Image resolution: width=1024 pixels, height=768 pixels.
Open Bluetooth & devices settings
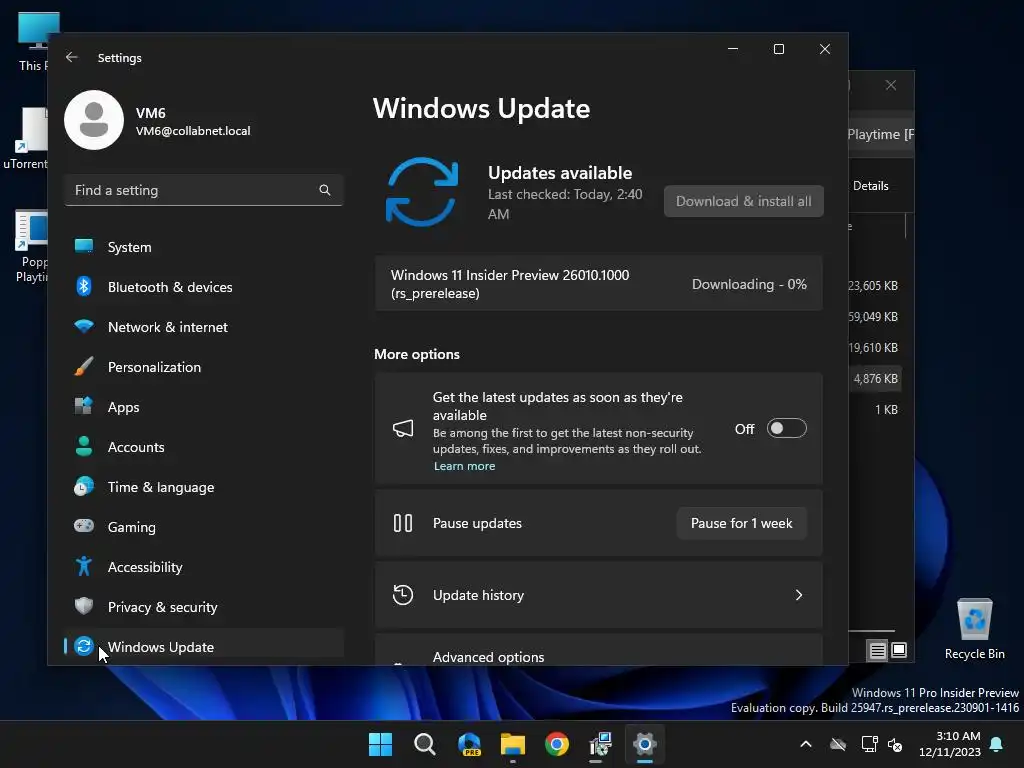pyautogui.click(x=204, y=287)
